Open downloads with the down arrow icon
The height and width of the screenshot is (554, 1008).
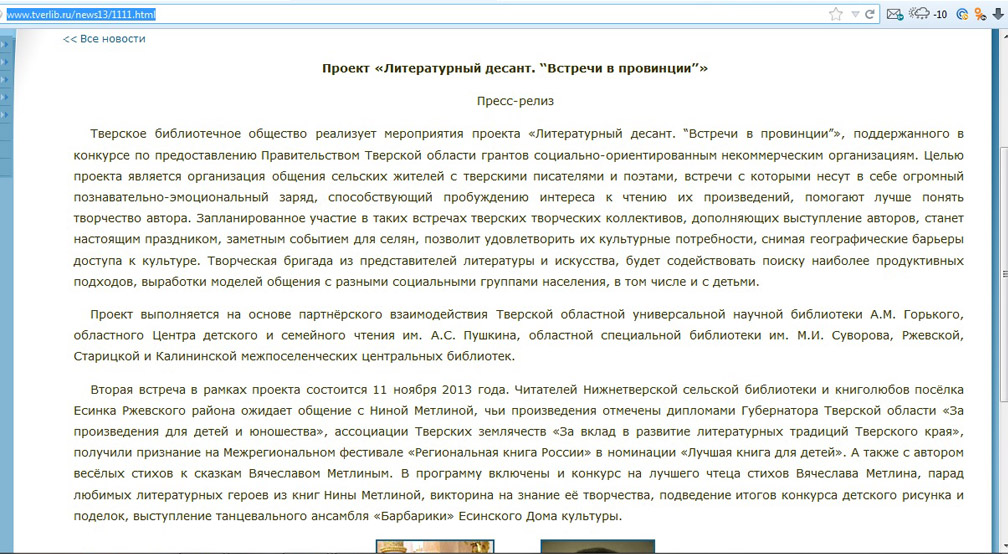coord(998,14)
